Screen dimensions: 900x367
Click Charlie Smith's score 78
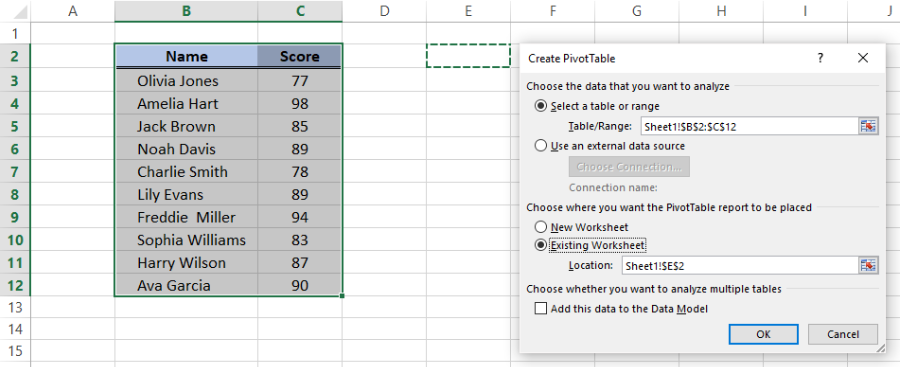[x=300, y=172]
